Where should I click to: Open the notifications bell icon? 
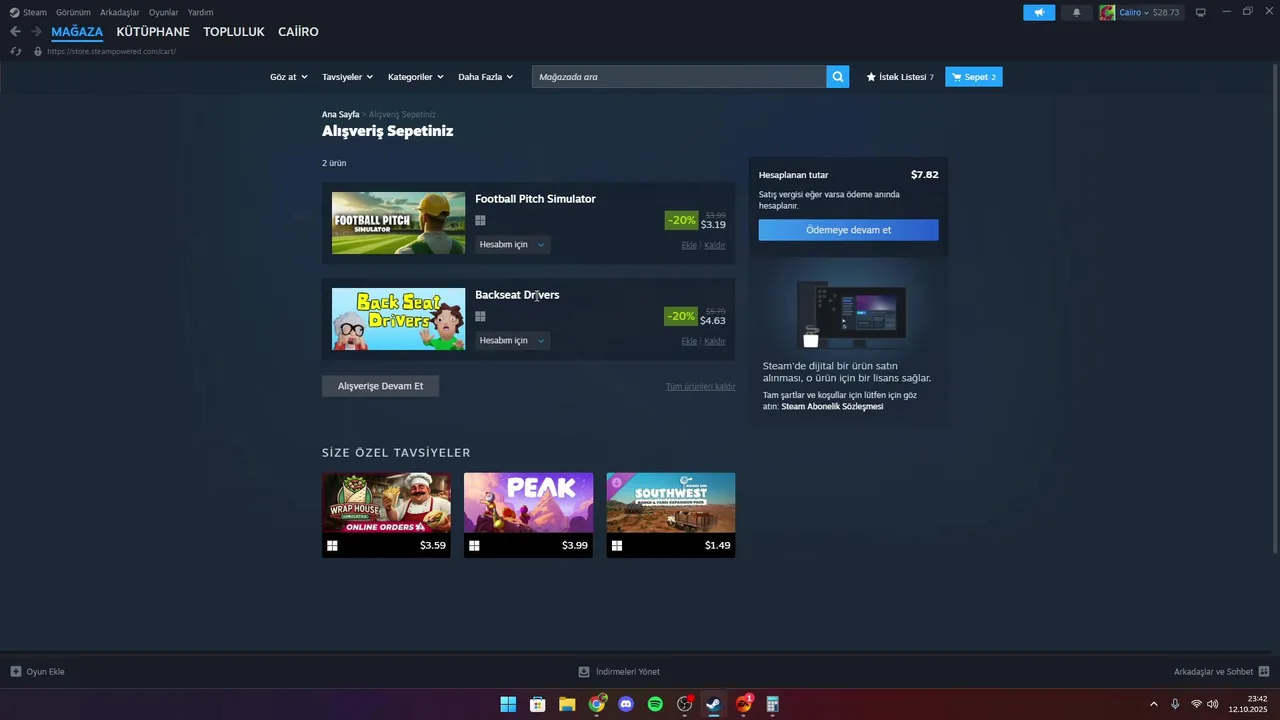(1076, 13)
